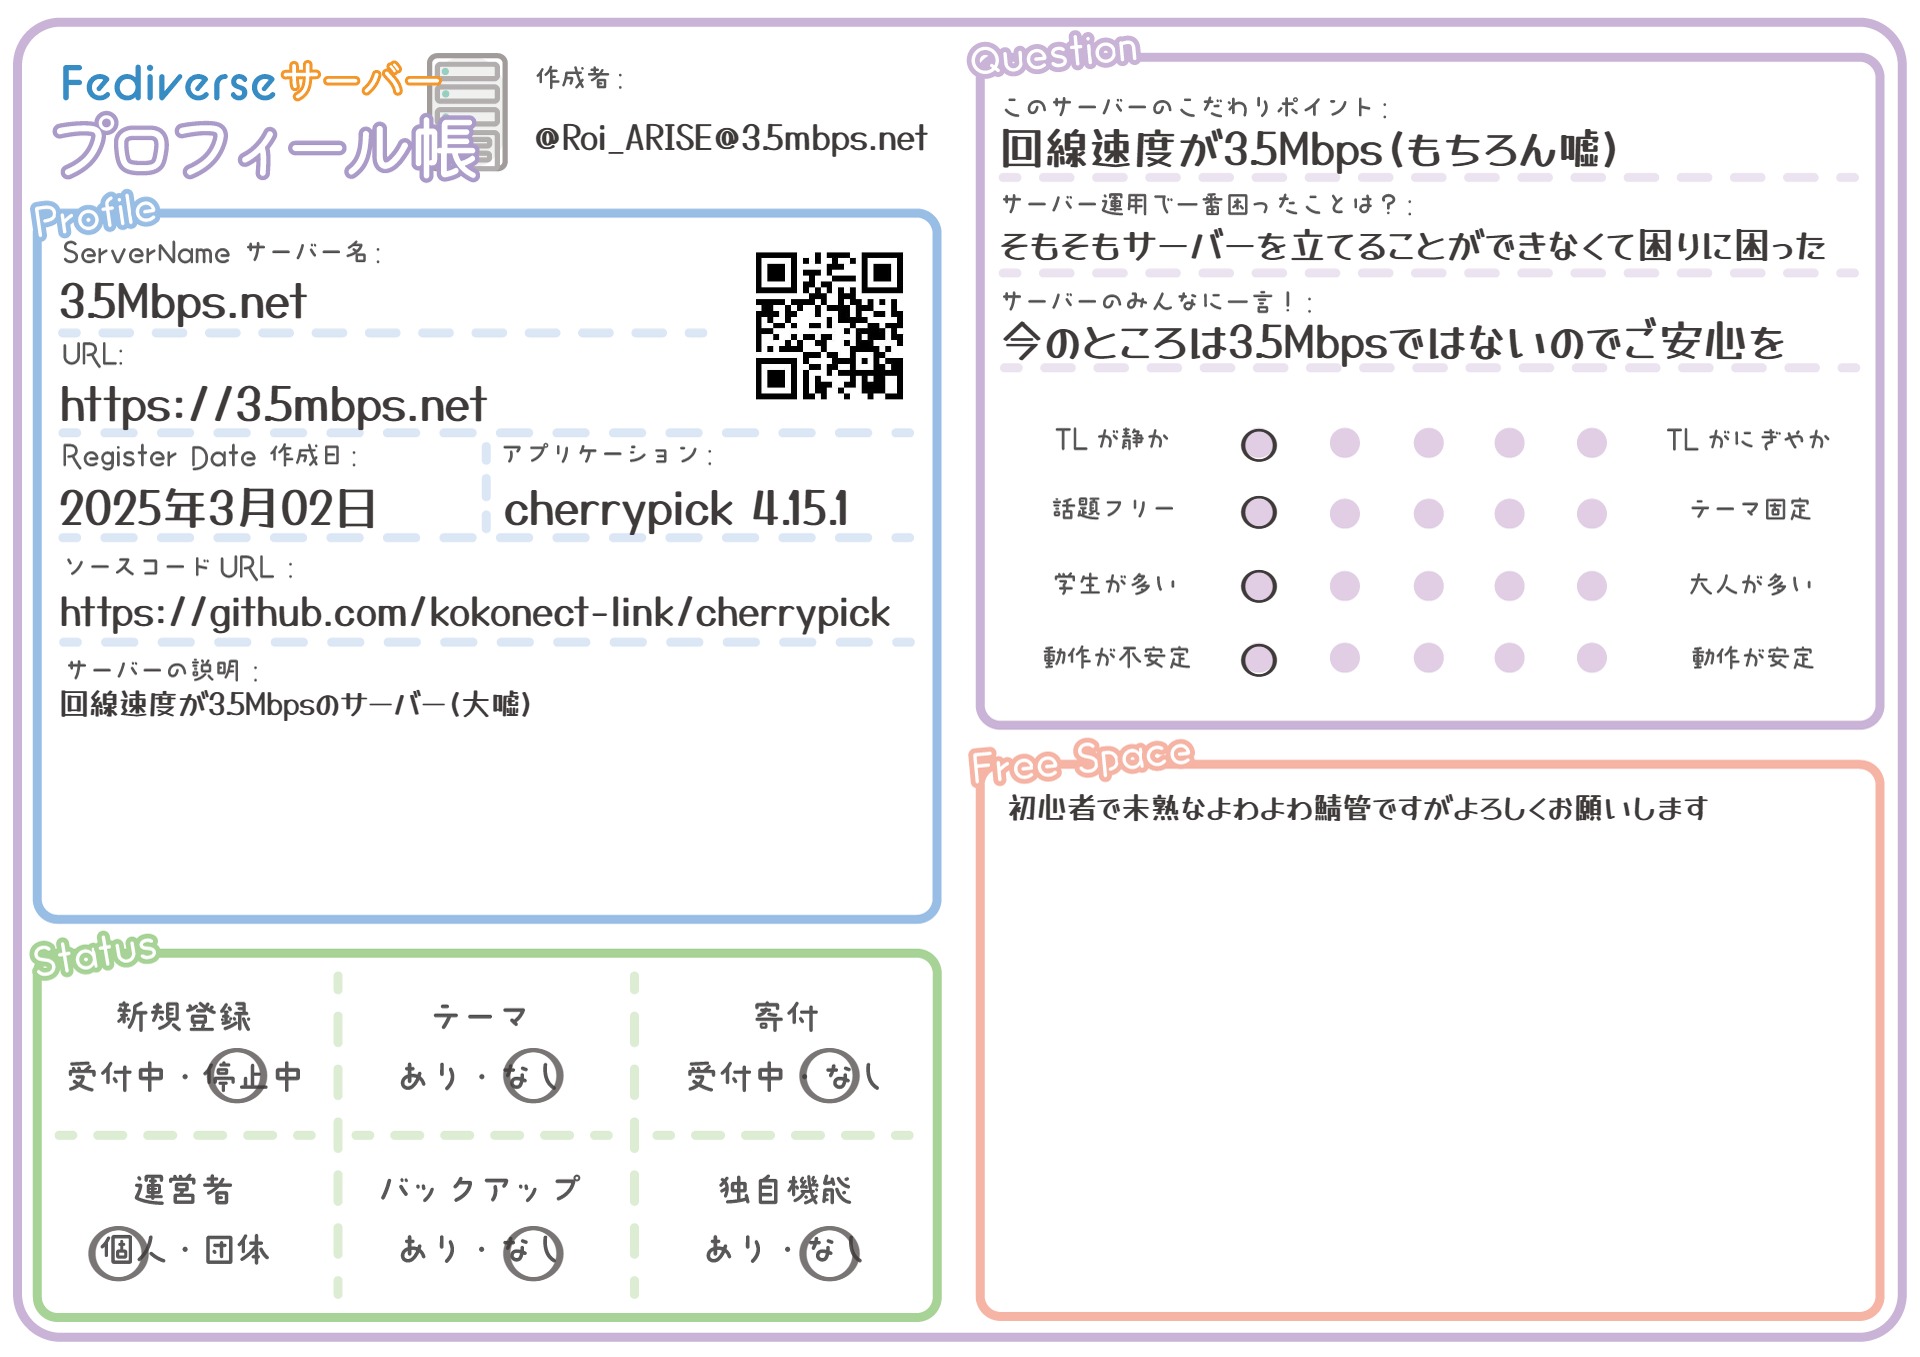The width and height of the screenshot is (1920, 1357).
Task: Click あり under バックアップ
Action: click(428, 1250)
